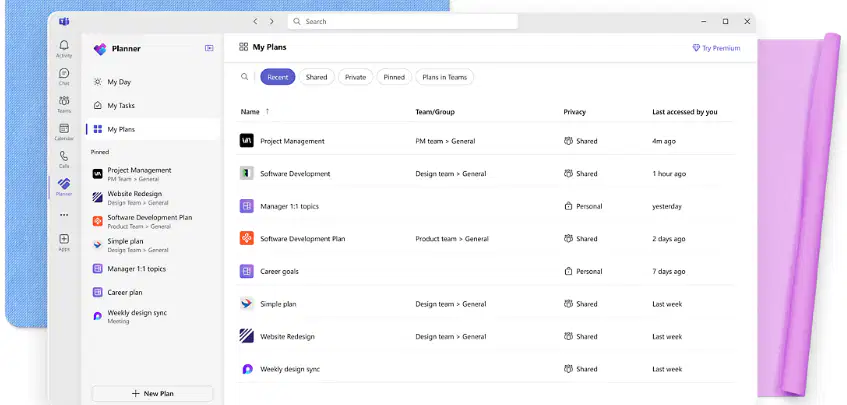Click the orange Software Development Plan icon in table

coord(247,238)
